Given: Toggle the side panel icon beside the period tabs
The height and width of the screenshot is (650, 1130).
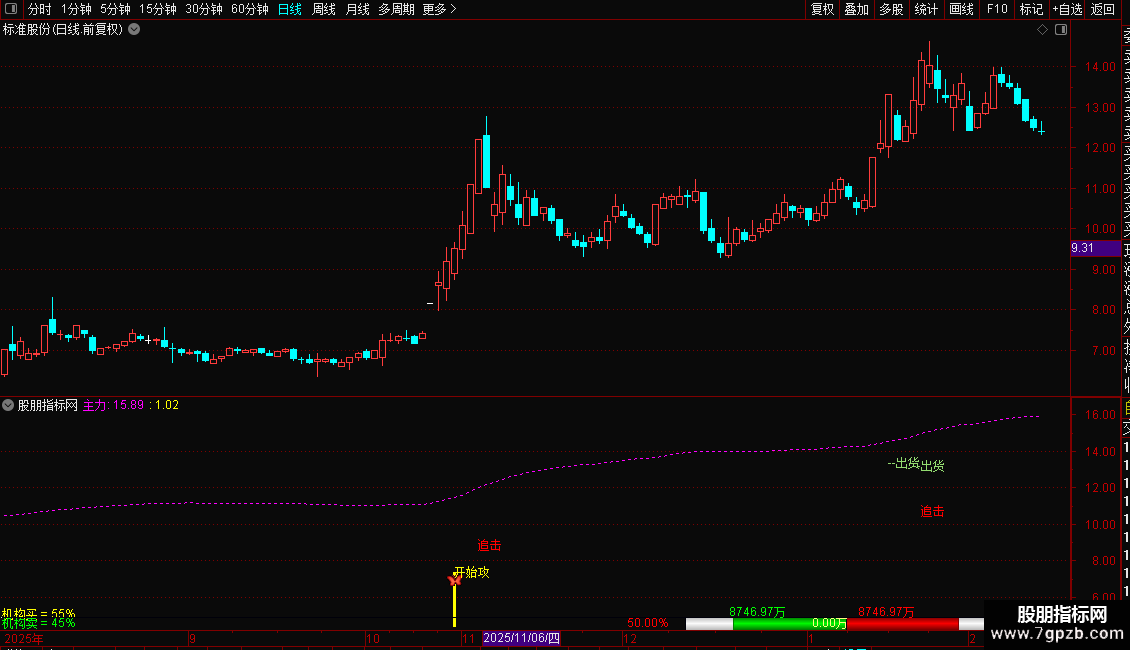Looking at the screenshot, I should click(11, 9).
